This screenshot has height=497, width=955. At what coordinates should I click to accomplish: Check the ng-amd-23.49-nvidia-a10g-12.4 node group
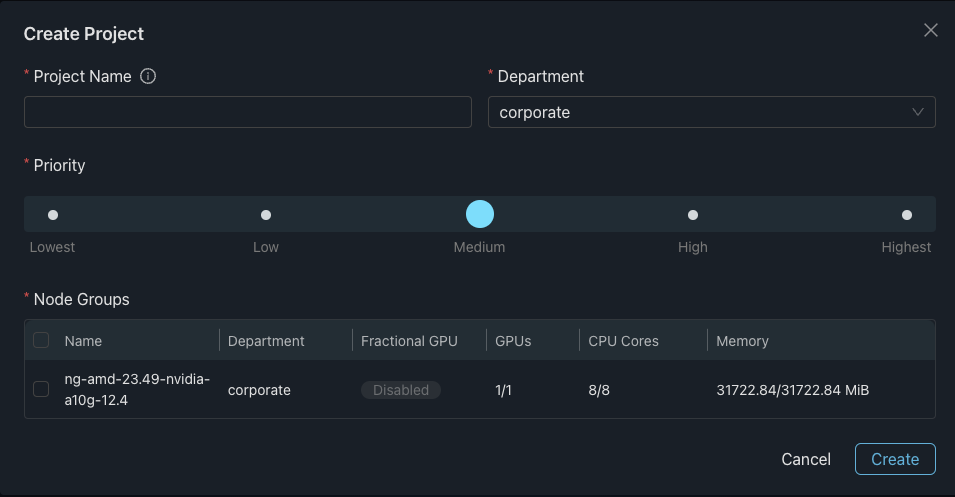coord(41,389)
